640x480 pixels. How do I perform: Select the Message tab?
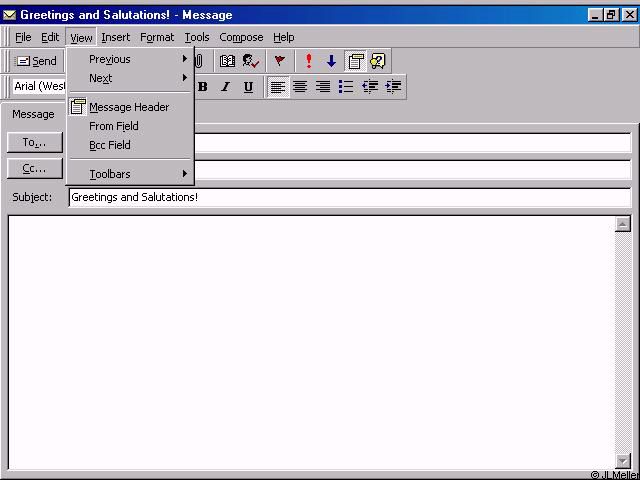33,114
